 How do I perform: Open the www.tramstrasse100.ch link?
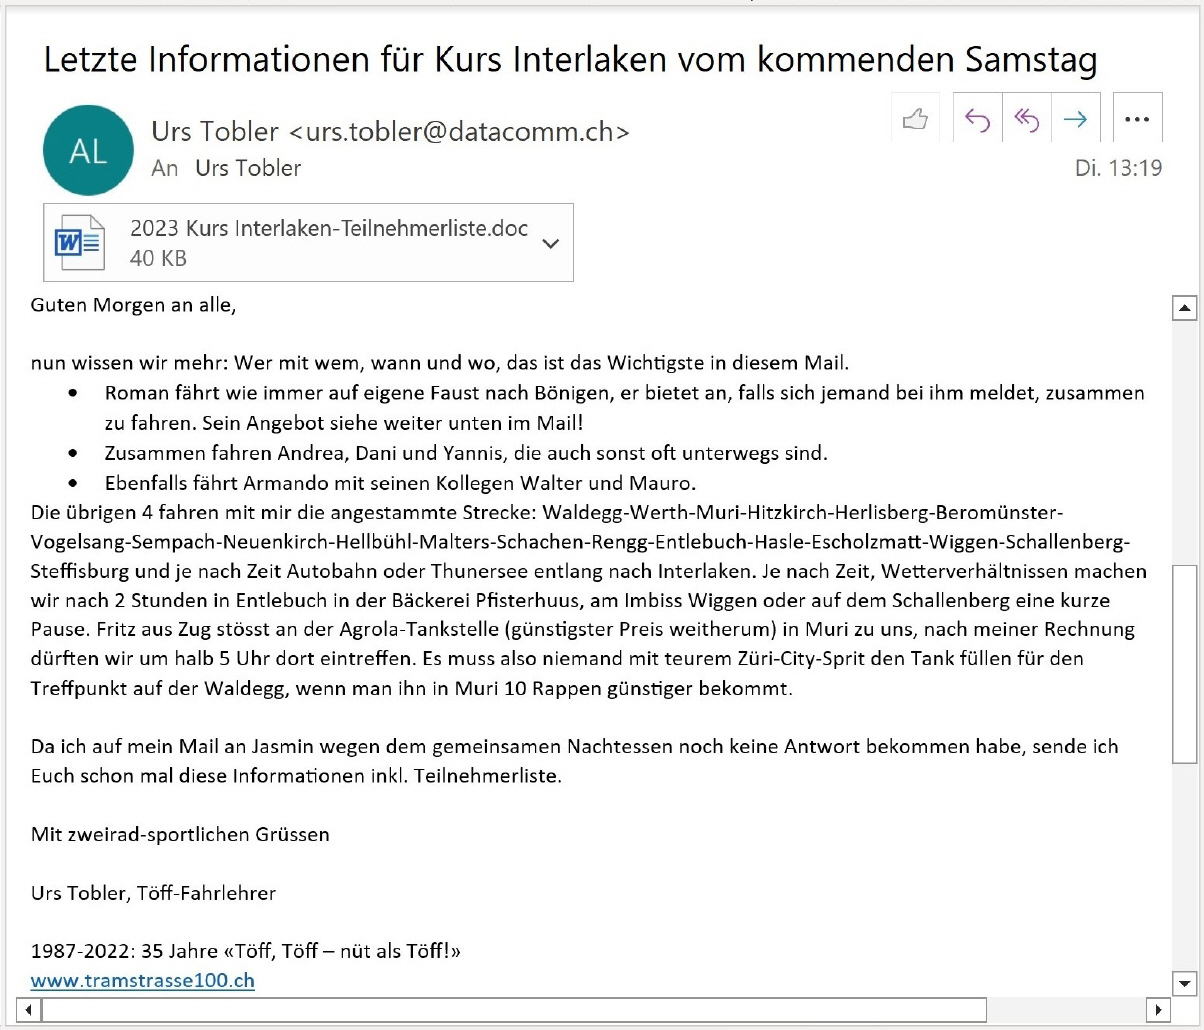point(143,980)
